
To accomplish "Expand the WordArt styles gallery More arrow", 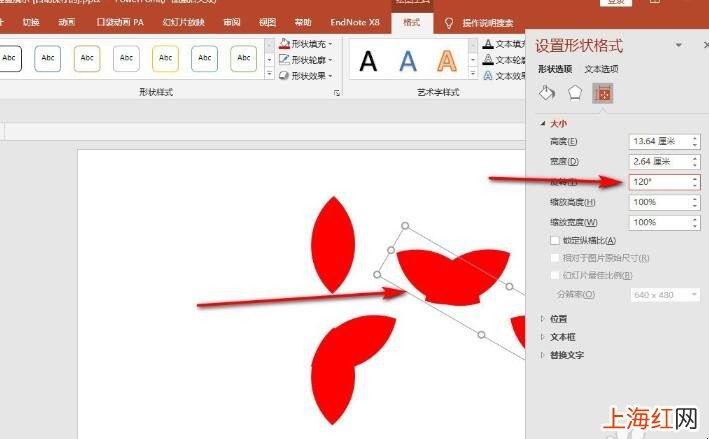I will coord(473,73).
